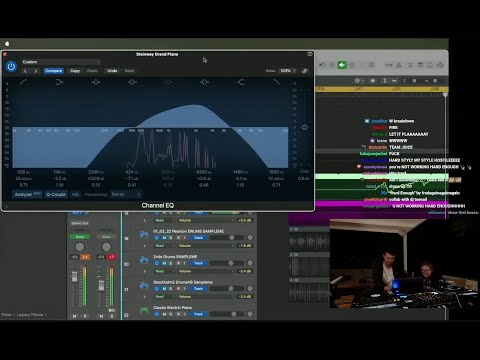Select the 2200 Hz band frequency value
The height and width of the screenshot is (360, 480).
pos(95,172)
